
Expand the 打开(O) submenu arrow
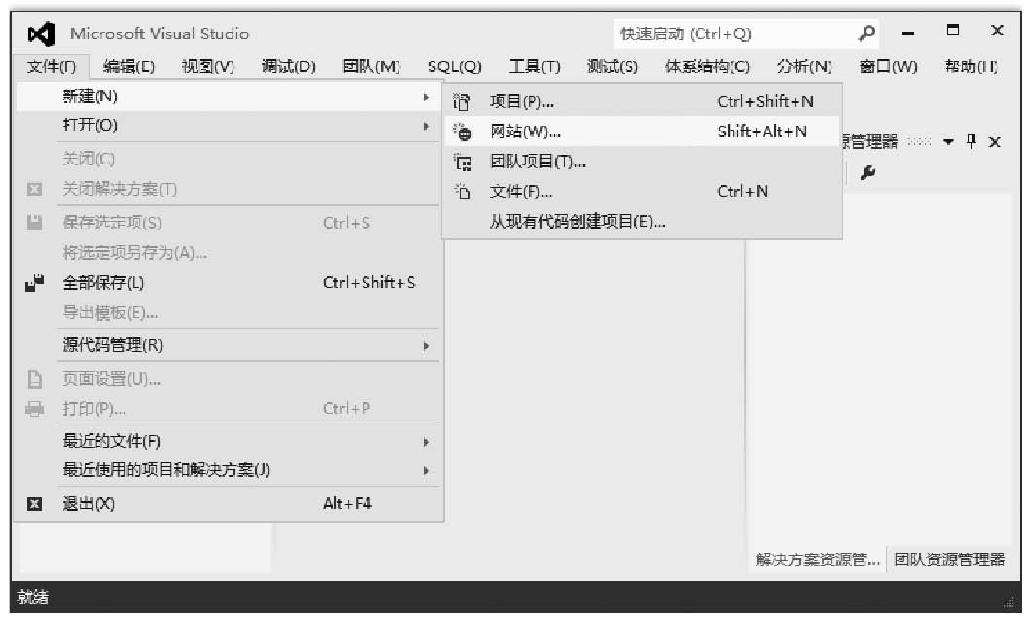426,126
